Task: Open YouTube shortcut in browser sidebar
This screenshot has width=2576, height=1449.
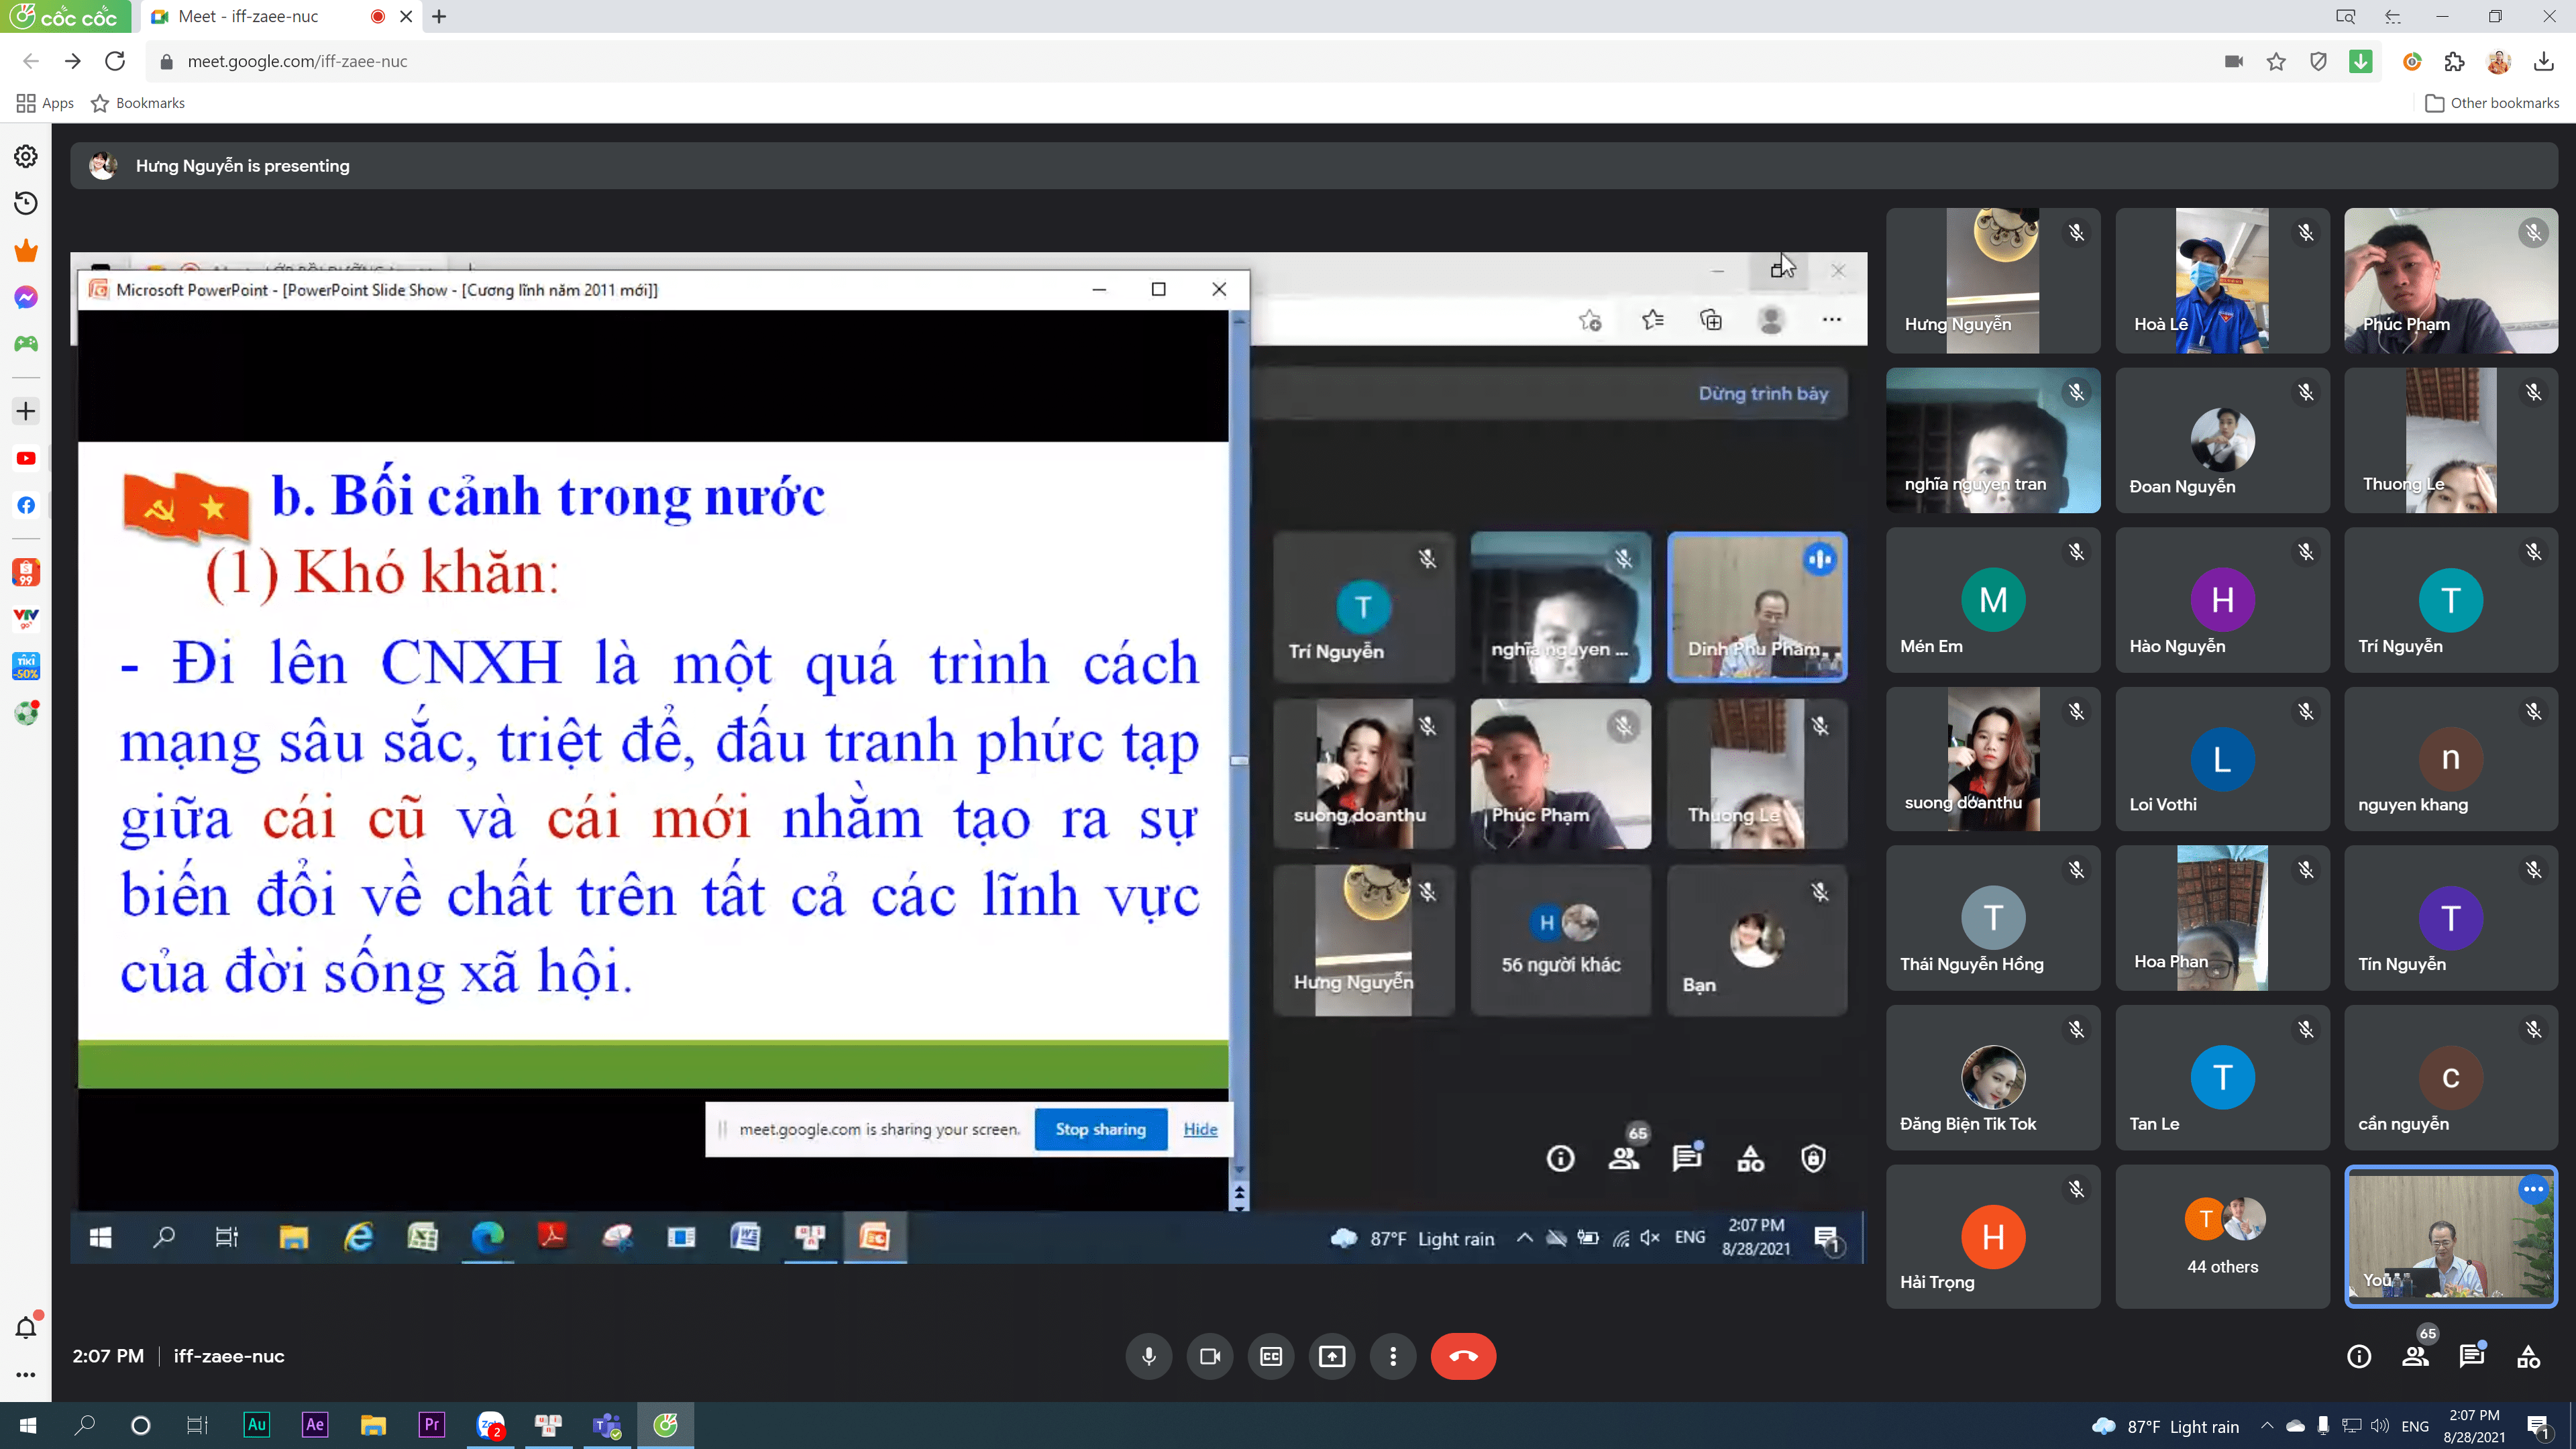Action: point(26,458)
